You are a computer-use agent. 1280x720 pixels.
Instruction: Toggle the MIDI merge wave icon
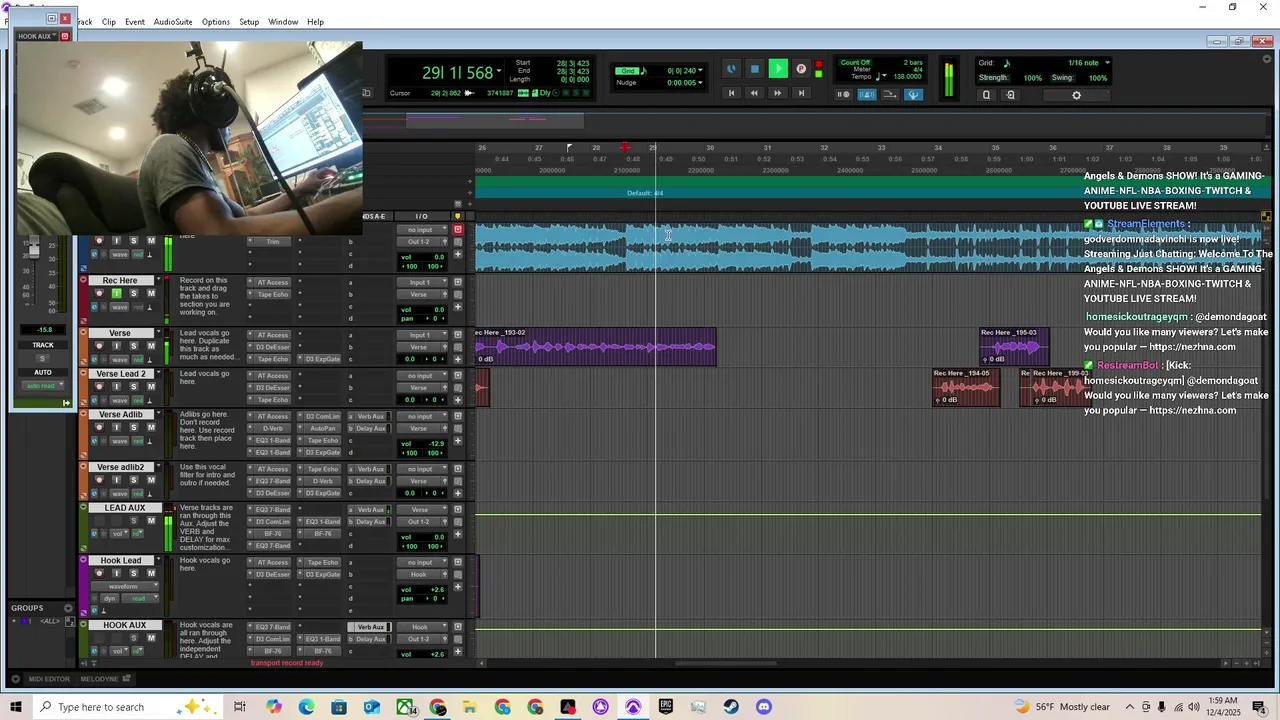[x=890, y=95]
